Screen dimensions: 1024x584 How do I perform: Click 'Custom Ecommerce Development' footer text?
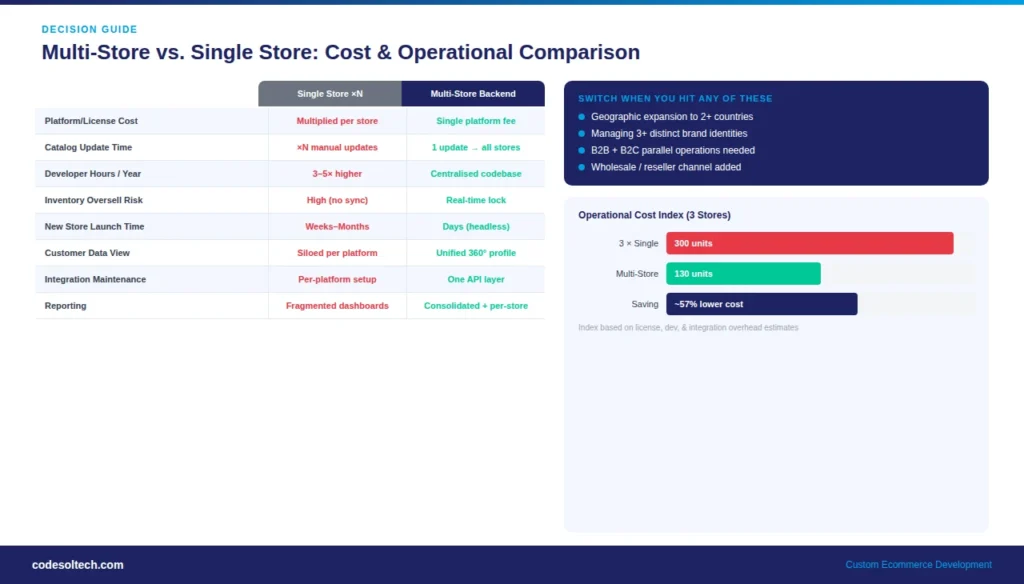pyautogui.click(x=918, y=564)
